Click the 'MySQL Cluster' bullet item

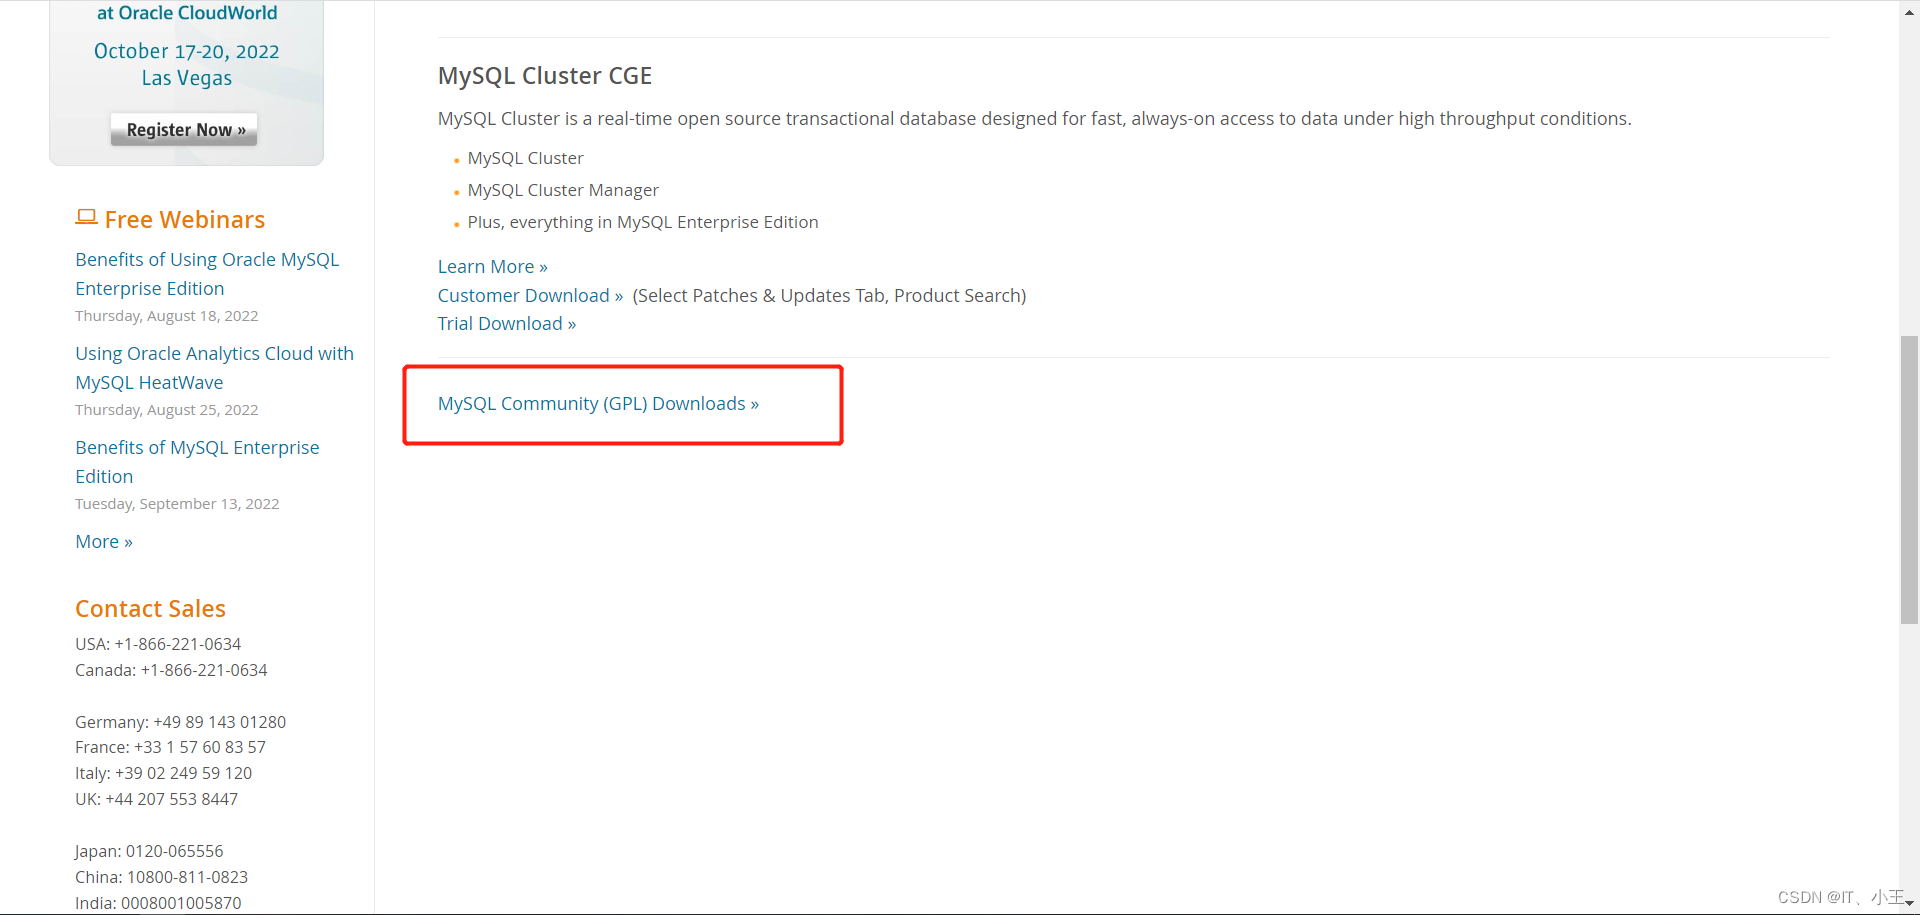tap(525, 158)
